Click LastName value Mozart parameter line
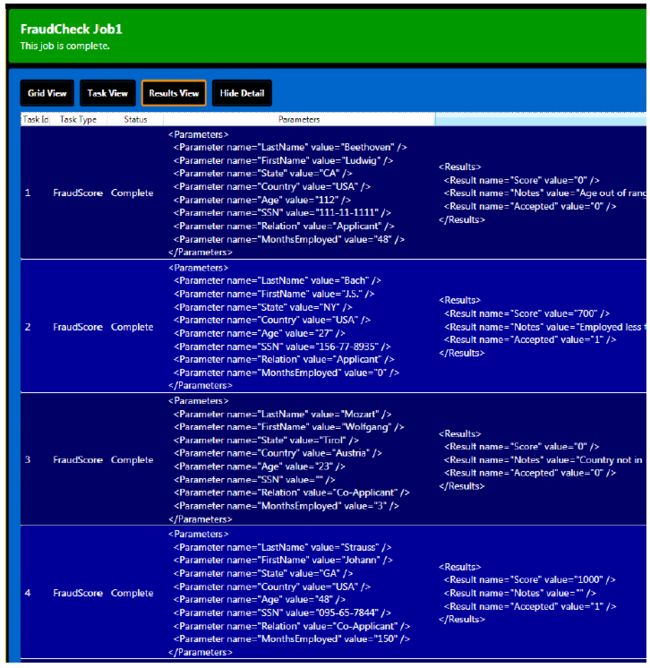 point(282,414)
